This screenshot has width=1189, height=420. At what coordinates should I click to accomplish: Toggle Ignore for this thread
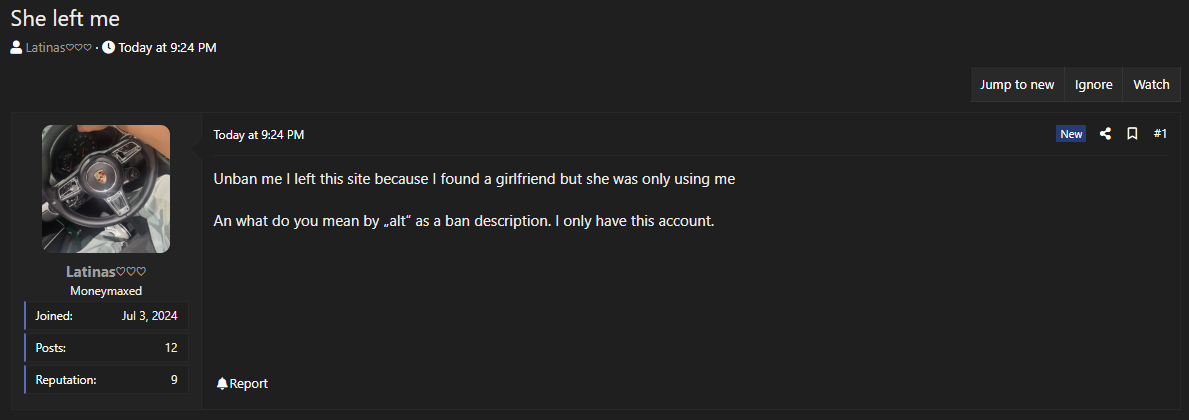(x=1093, y=85)
